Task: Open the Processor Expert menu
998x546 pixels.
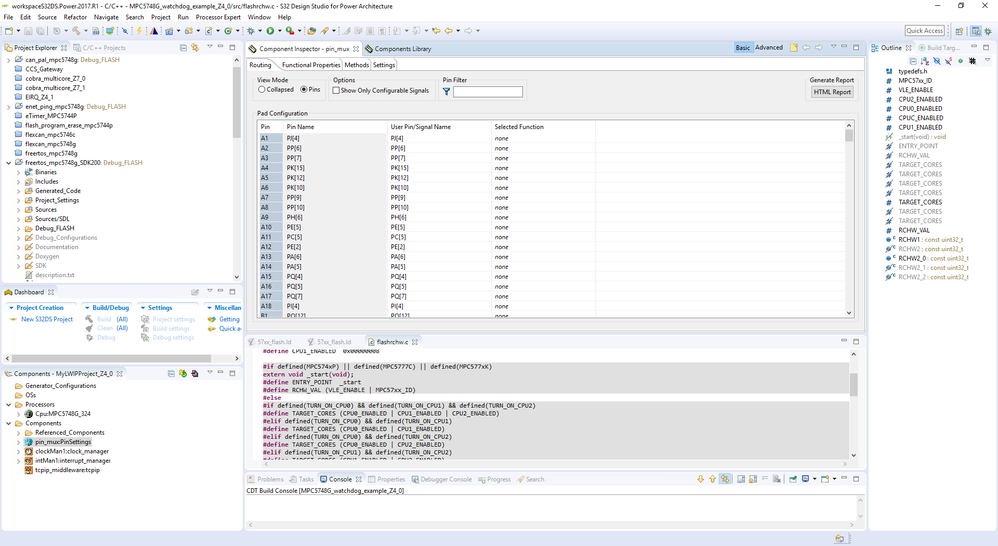Action: 218,17
